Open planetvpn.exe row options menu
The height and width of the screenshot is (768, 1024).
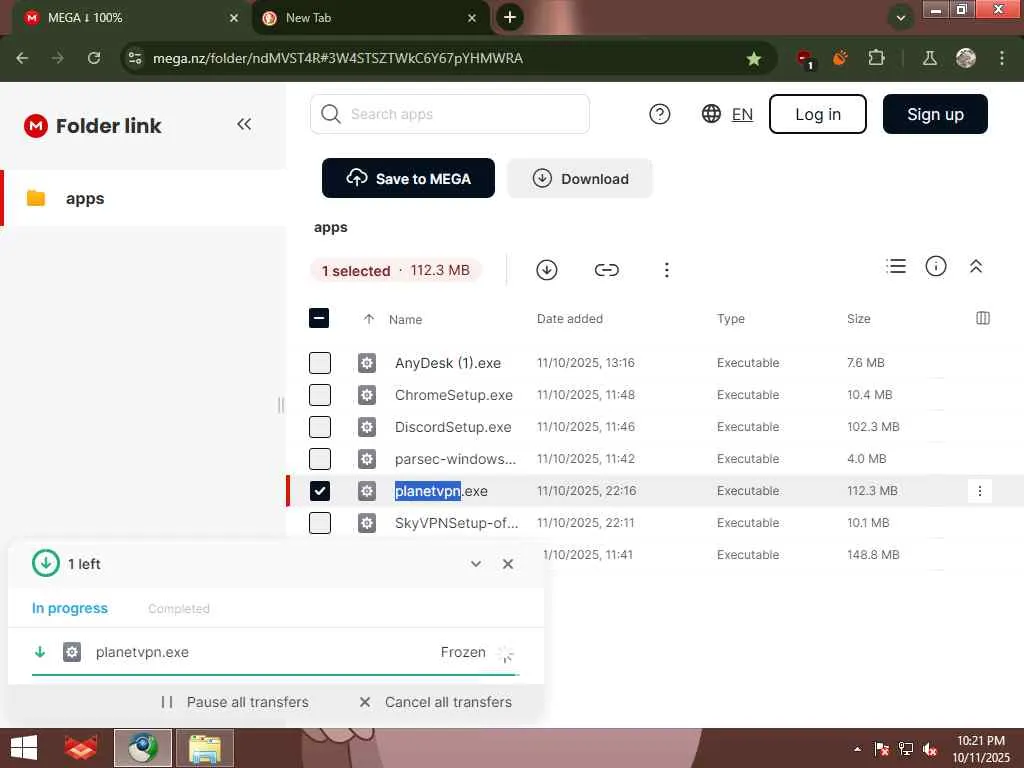click(x=979, y=491)
